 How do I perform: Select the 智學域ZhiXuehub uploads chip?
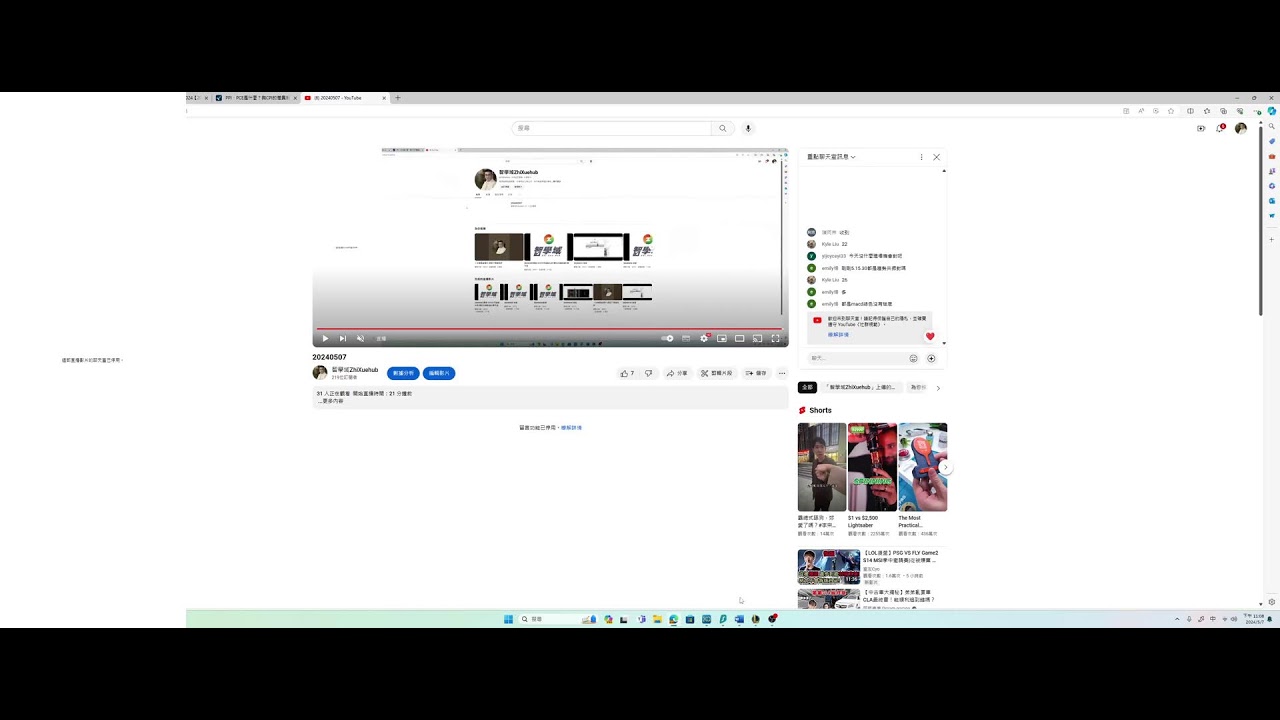pyautogui.click(x=862, y=387)
